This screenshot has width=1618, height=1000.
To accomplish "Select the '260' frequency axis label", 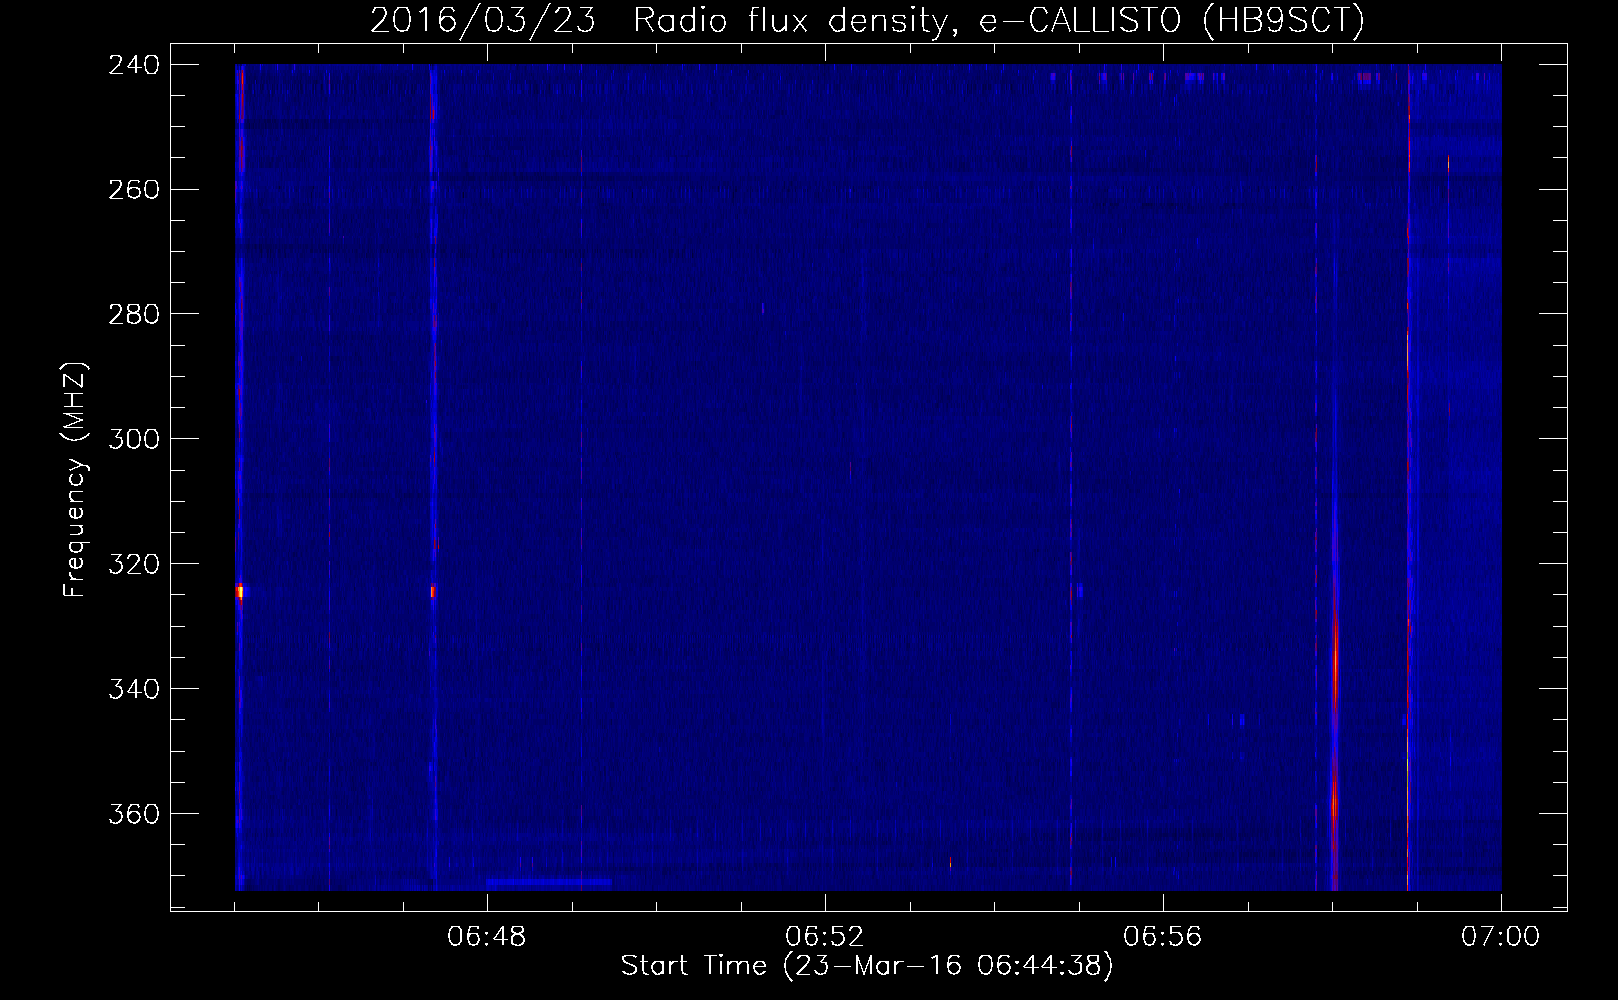I will [133, 190].
